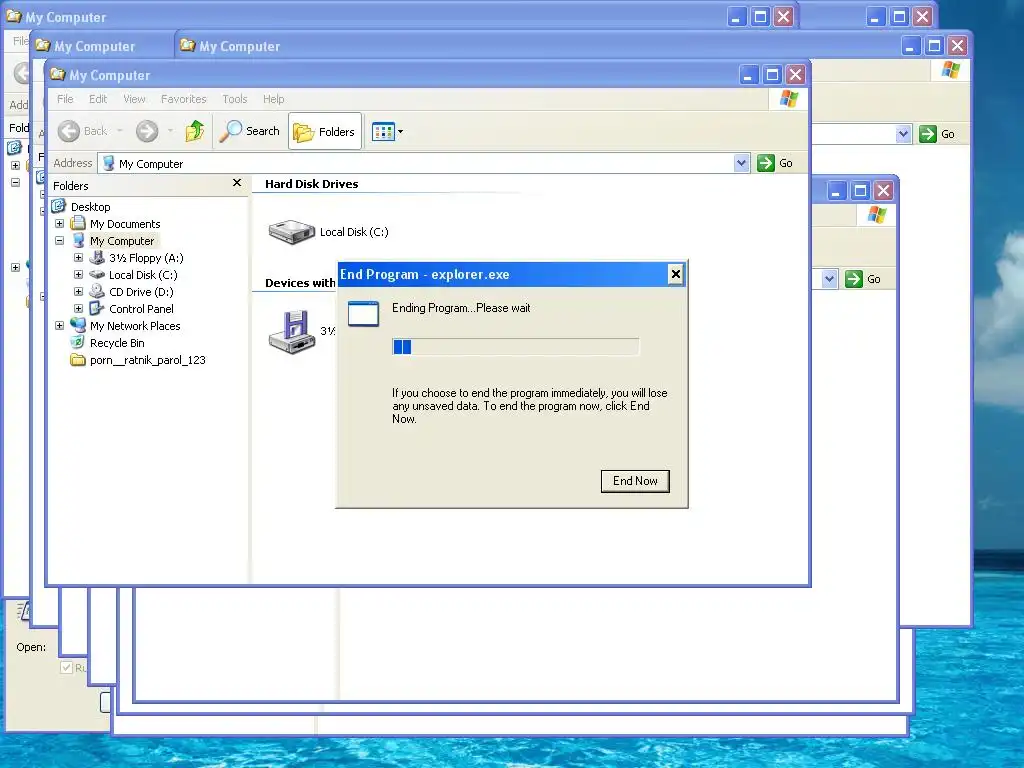
Task: Click the Devices with section header
Action: (300, 283)
